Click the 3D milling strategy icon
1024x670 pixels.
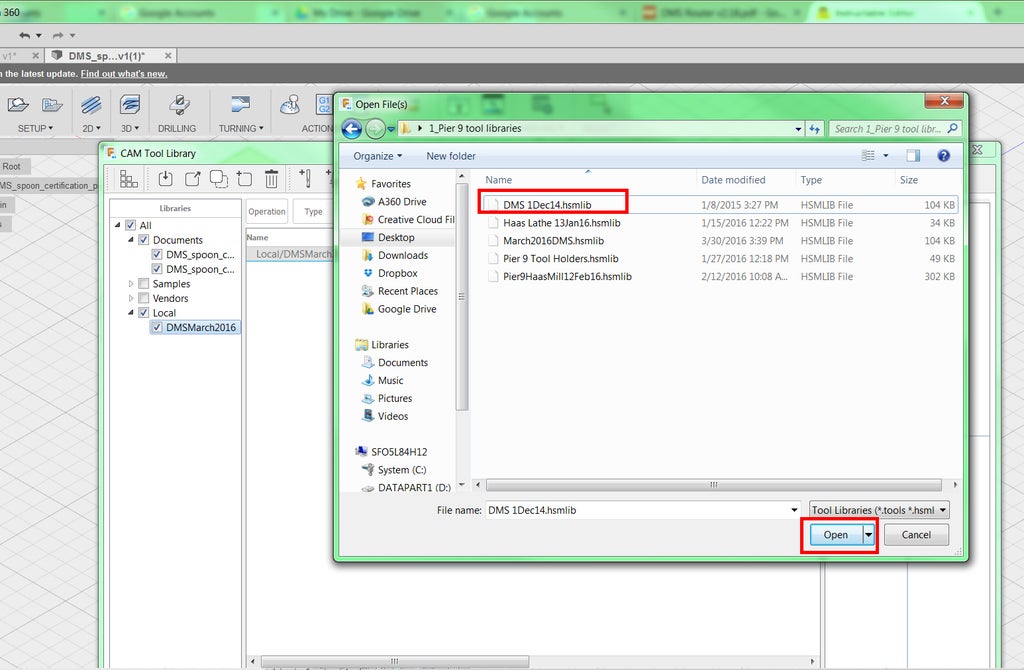(130, 104)
